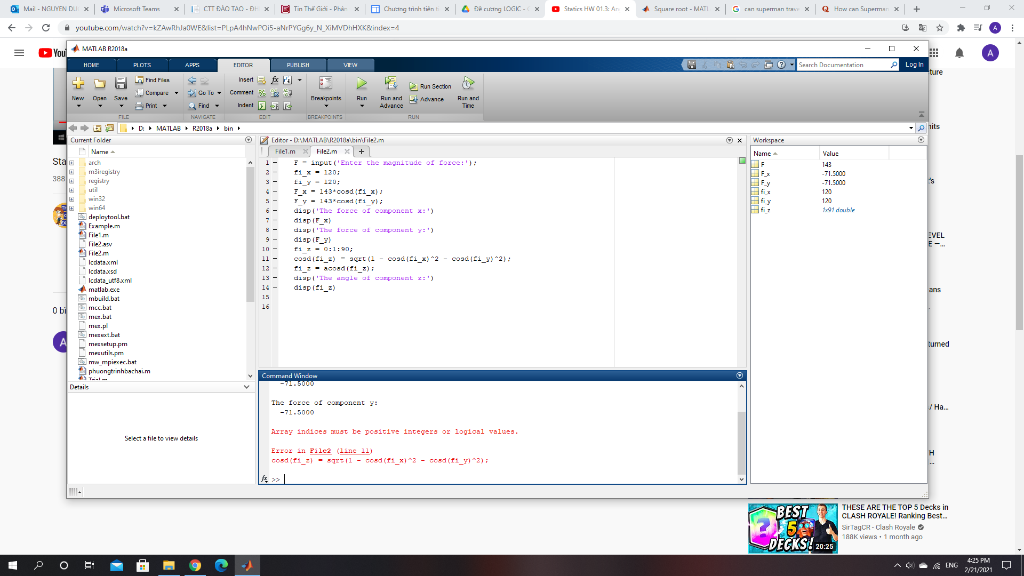Add a new editor tab with the plus button
Viewport: 1024px width, 576px height.
[x=361, y=152]
